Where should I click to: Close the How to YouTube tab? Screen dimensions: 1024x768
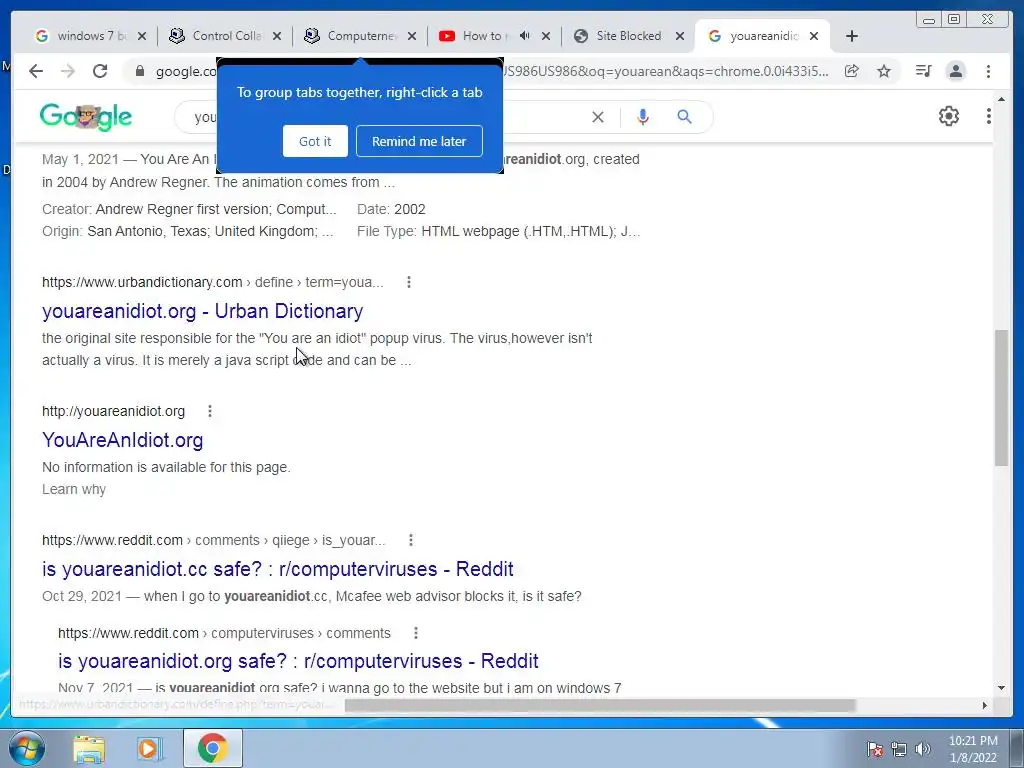pos(546,36)
